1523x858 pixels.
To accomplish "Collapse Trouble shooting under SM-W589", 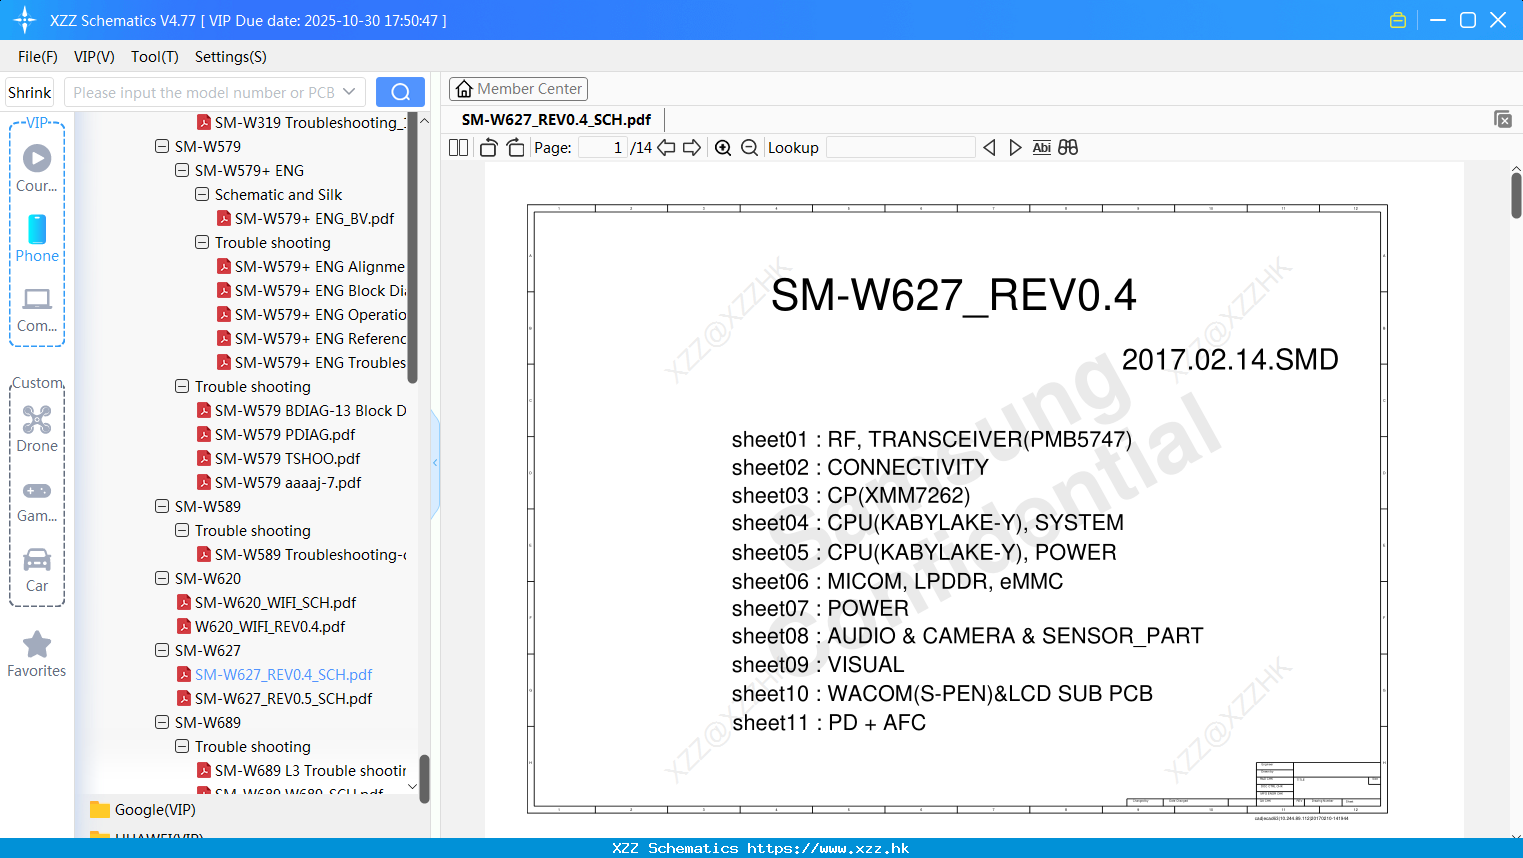I will pos(182,530).
